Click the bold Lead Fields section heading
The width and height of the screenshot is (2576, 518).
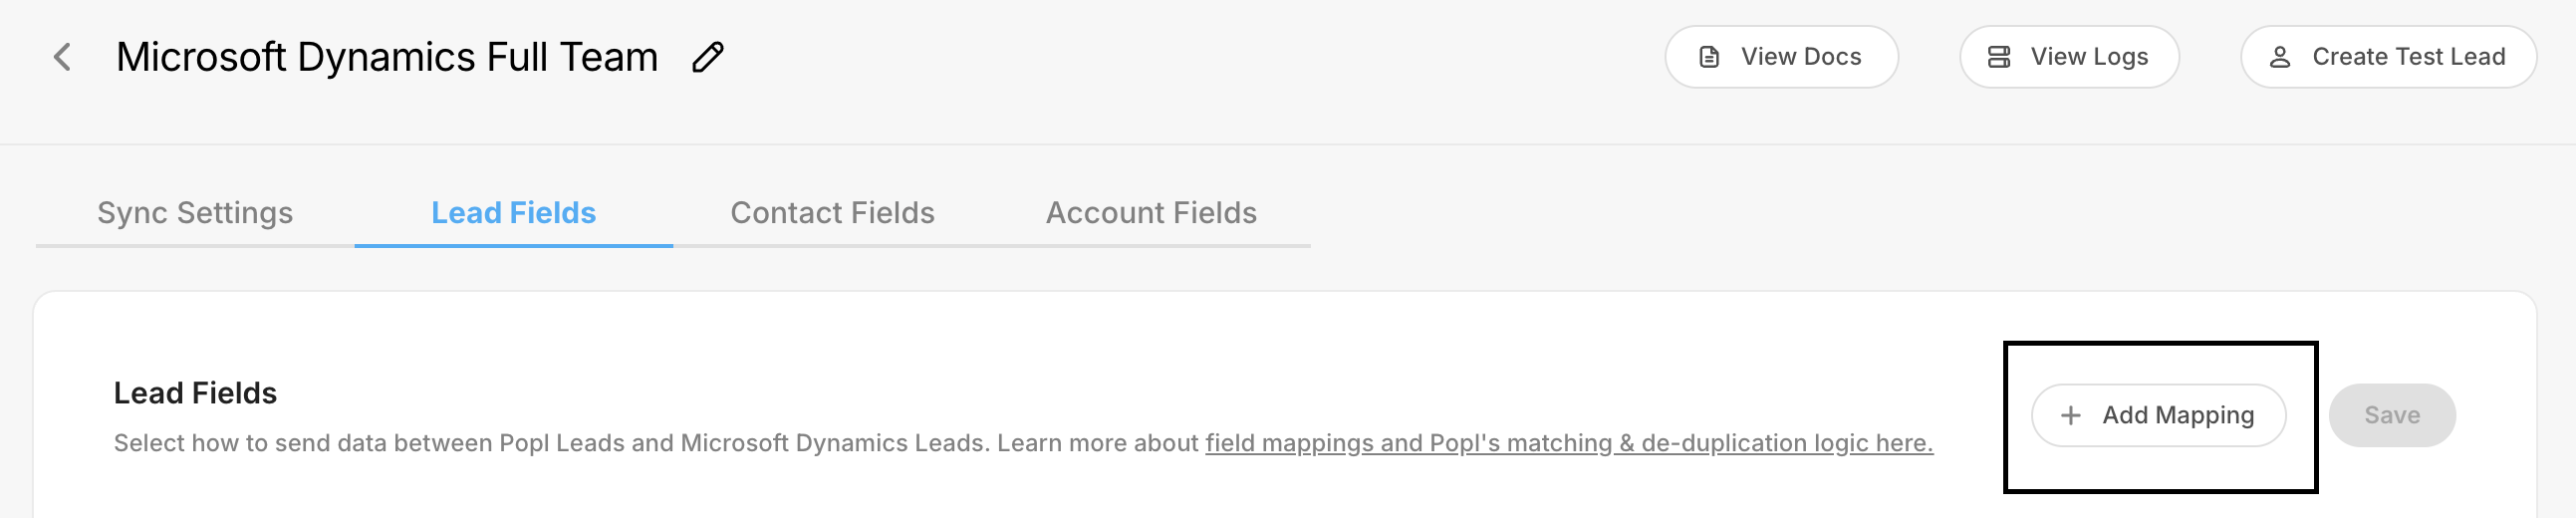(195, 393)
